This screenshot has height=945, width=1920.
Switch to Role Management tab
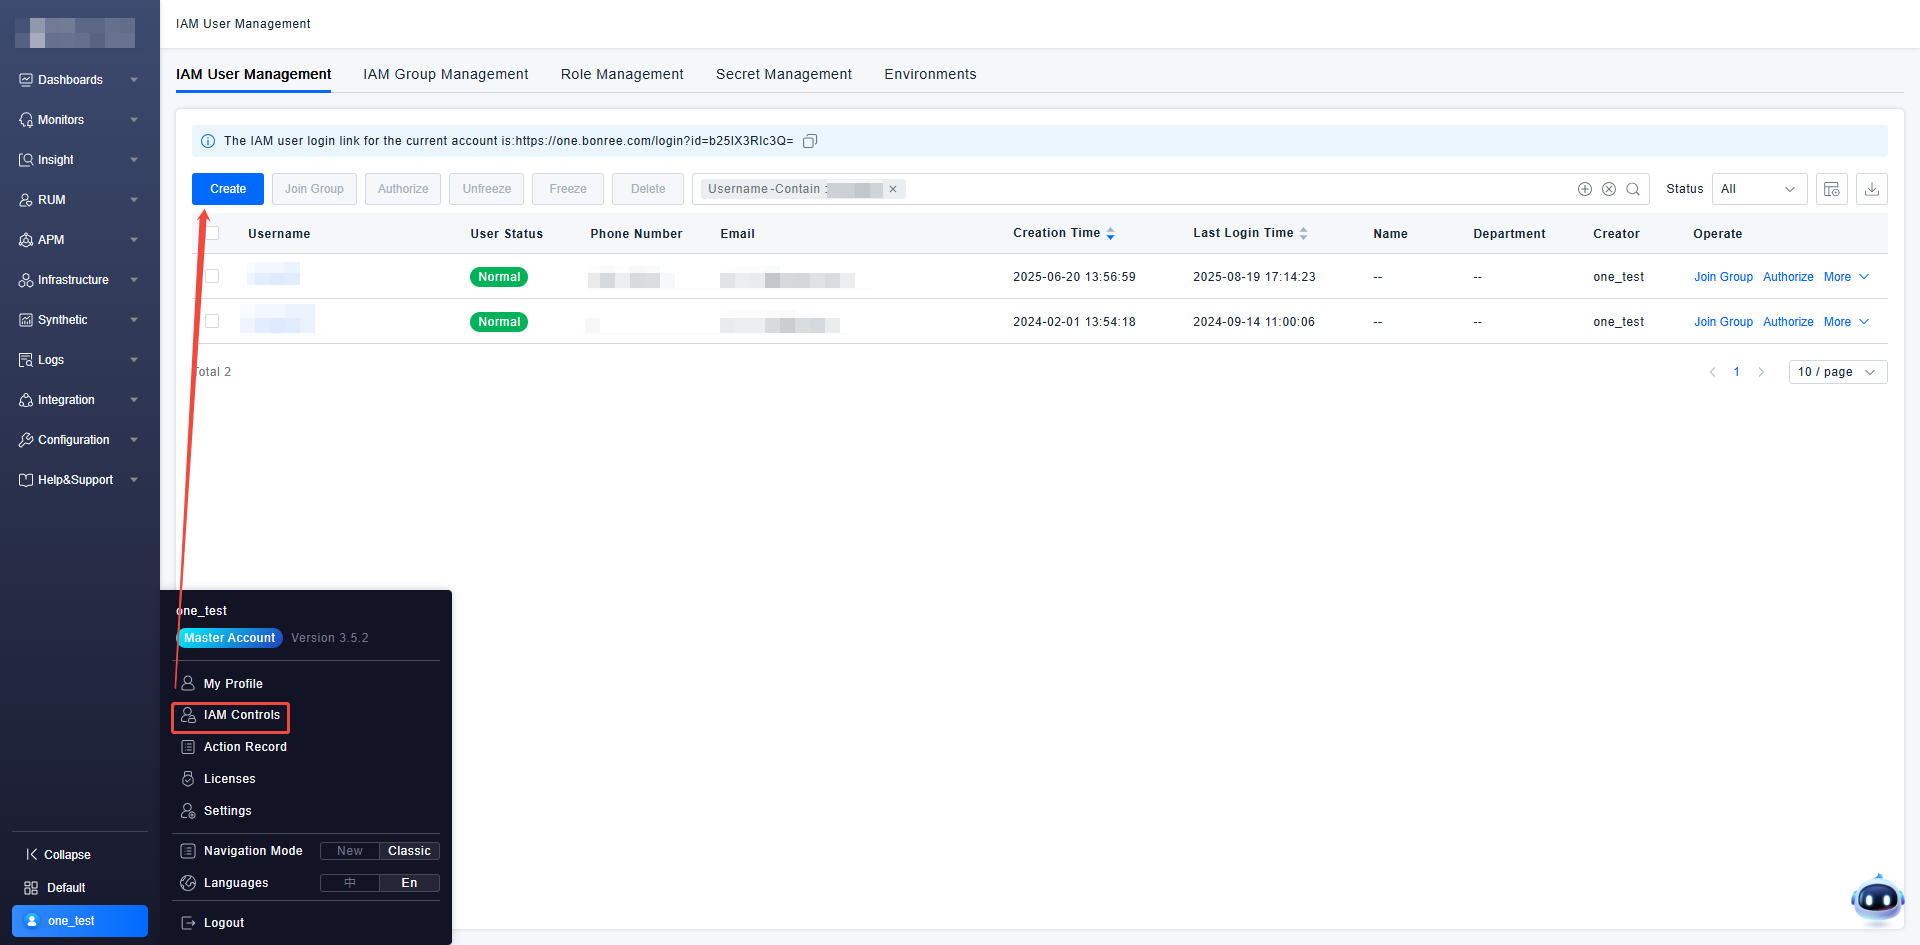click(622, 74)
